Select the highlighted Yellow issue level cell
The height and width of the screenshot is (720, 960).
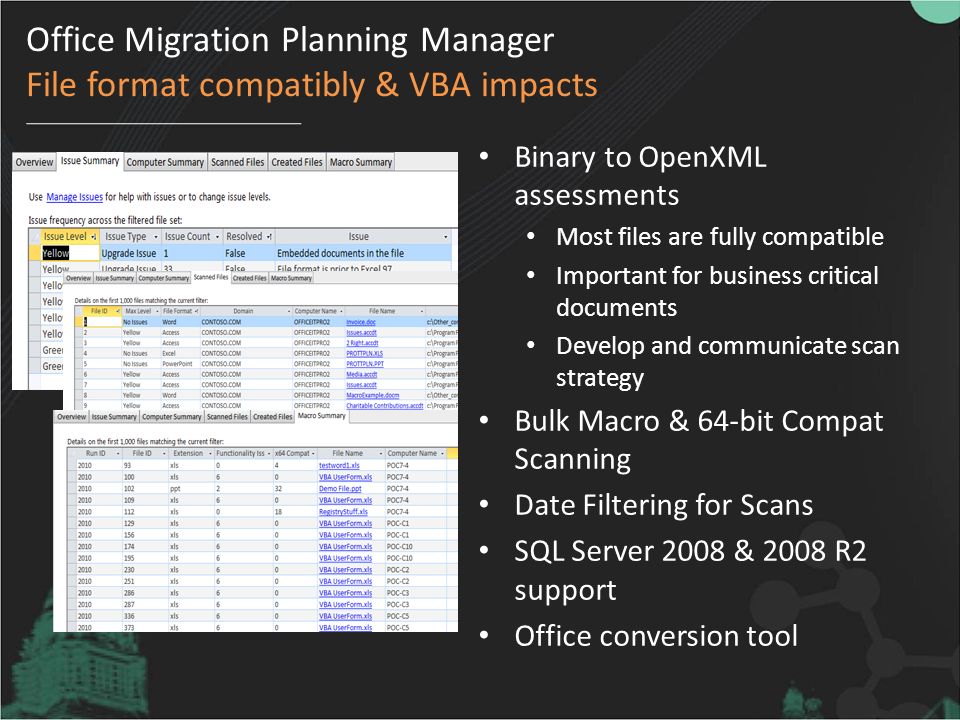(70, 253)
